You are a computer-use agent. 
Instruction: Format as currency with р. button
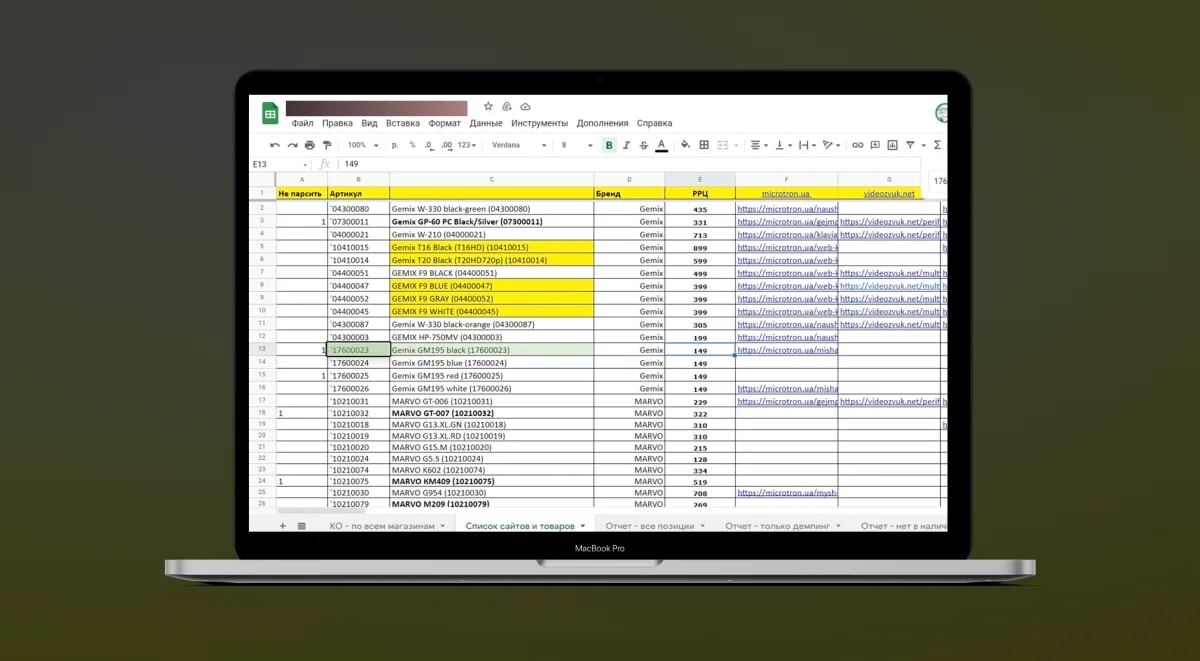tap(396, 145)
